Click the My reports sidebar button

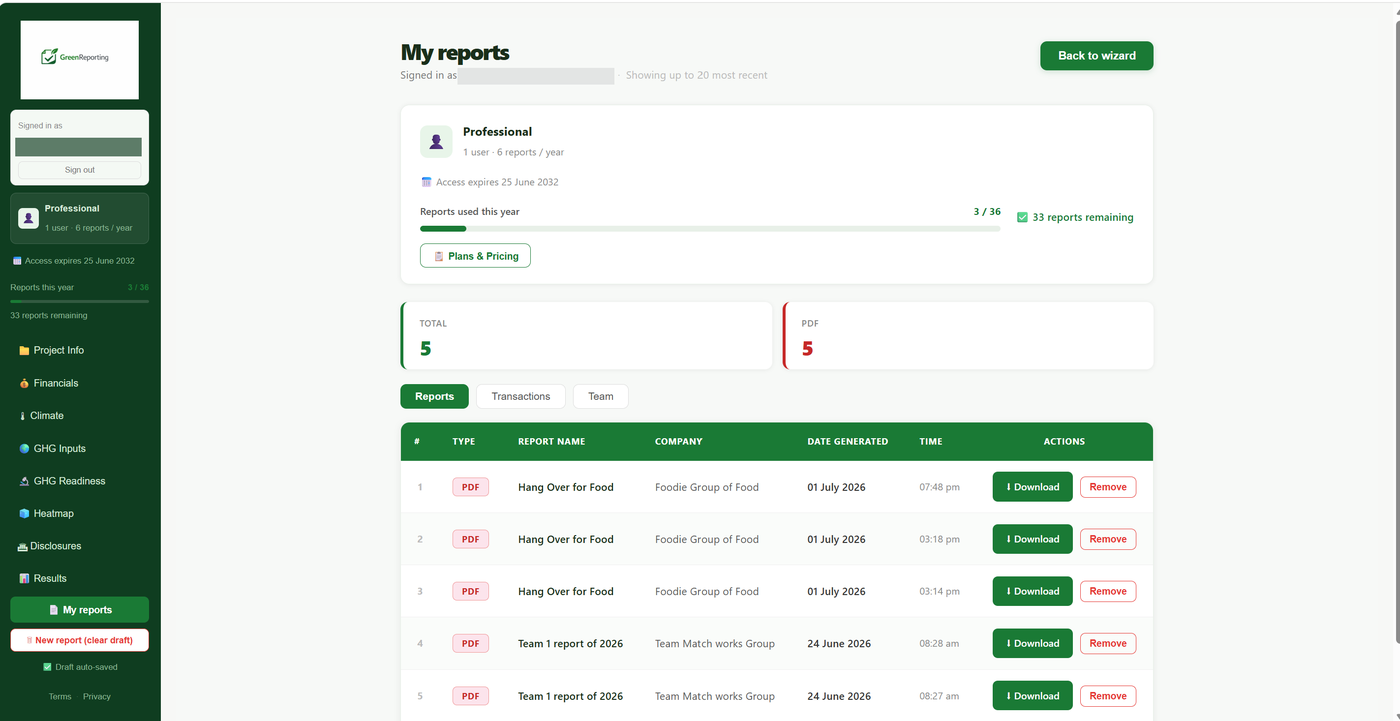coord(80,610)
